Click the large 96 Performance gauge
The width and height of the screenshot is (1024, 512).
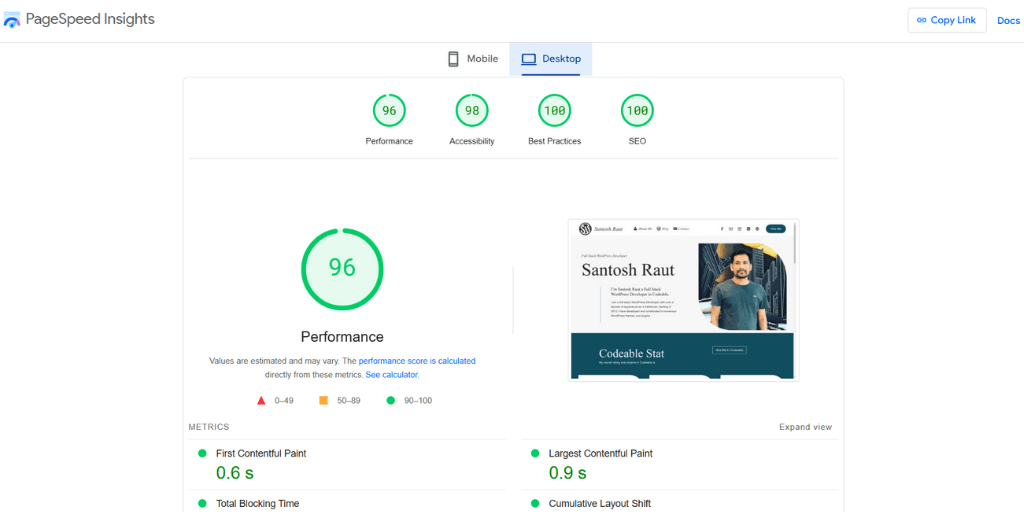[x=342, y=268]
